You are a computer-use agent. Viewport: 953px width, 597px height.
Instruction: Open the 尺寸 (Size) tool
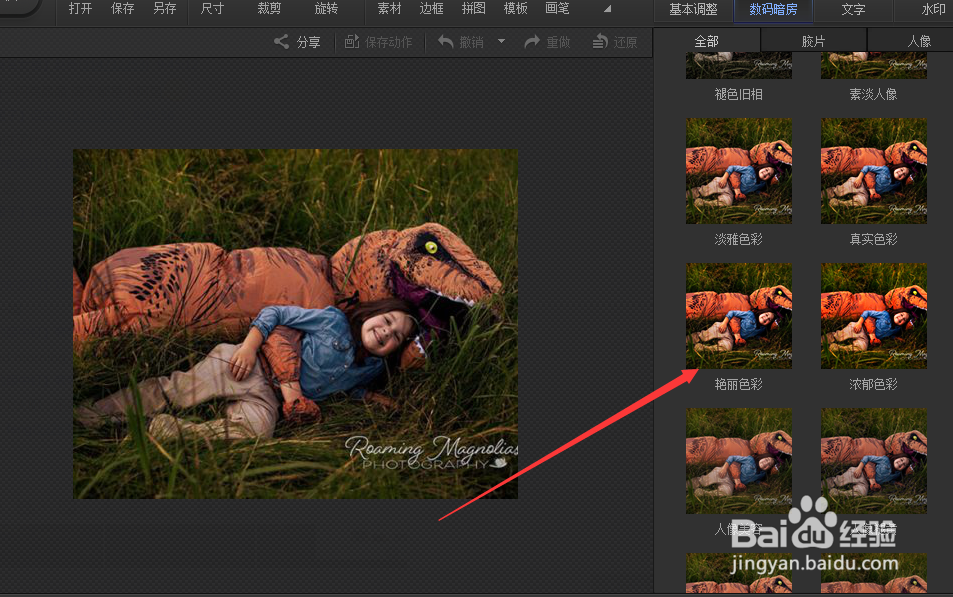coord(212,9)
